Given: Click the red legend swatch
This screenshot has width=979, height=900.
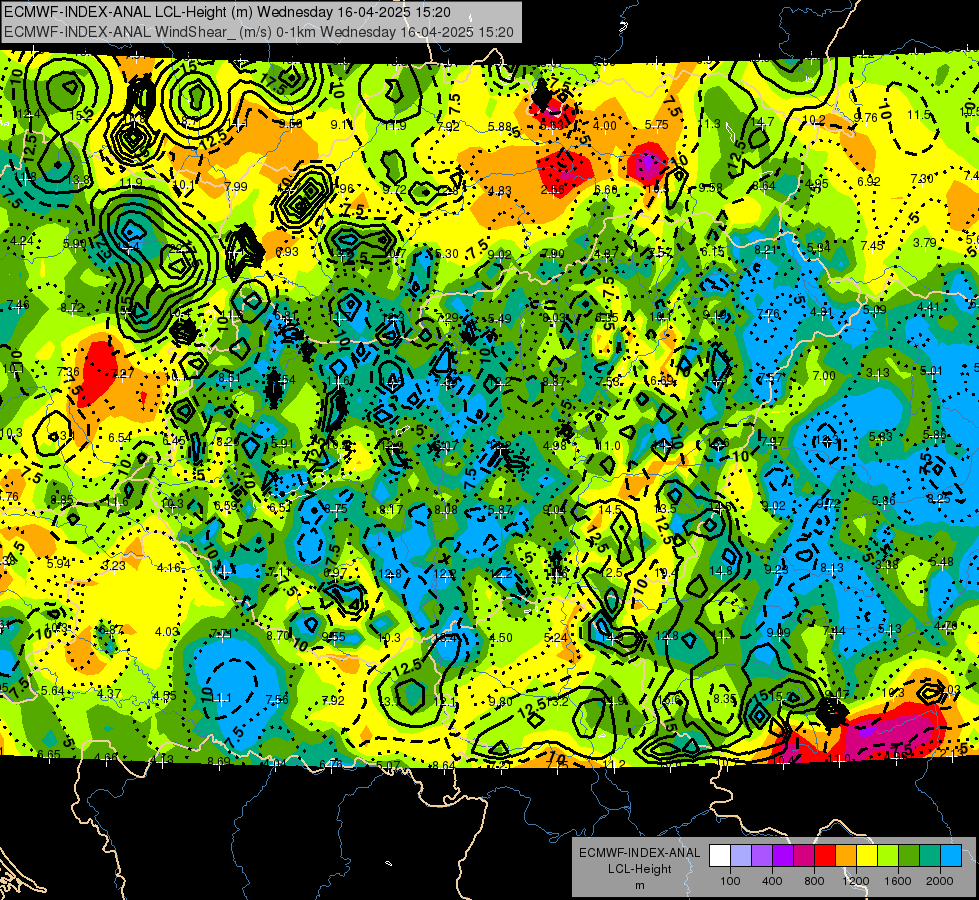Looking at the screenshot, I should (x=825, y=856).
